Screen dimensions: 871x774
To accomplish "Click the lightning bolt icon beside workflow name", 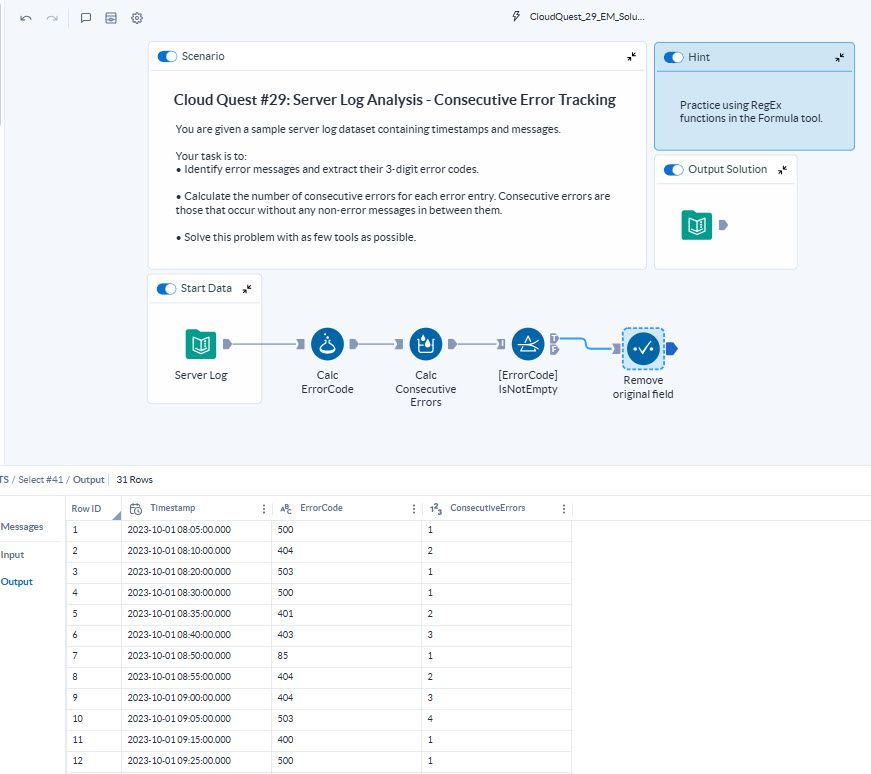I will coord(516,17).
